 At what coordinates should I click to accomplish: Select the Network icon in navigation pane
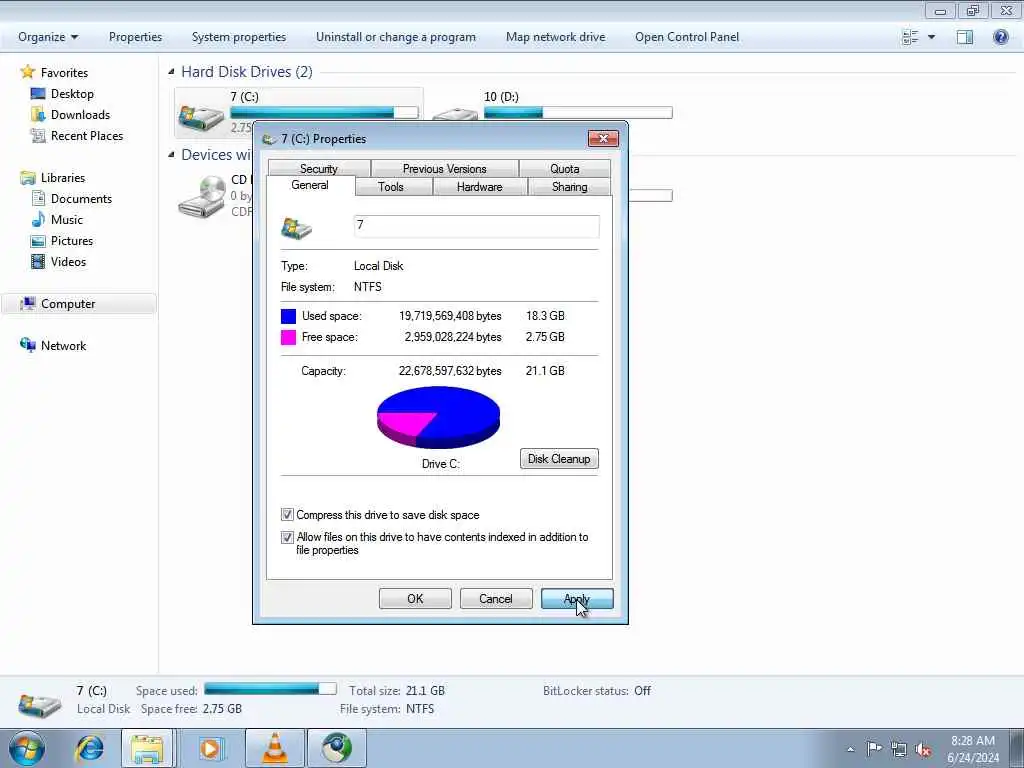click(27, 345)
